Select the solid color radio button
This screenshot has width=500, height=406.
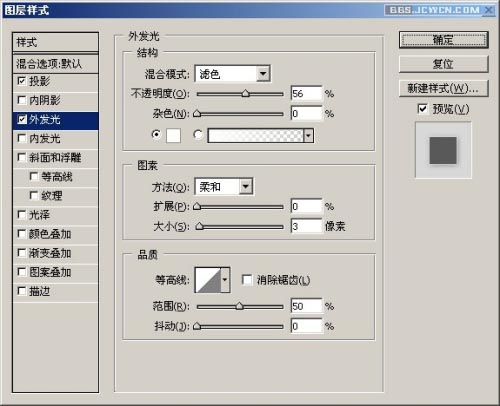[x=156, y=135]
